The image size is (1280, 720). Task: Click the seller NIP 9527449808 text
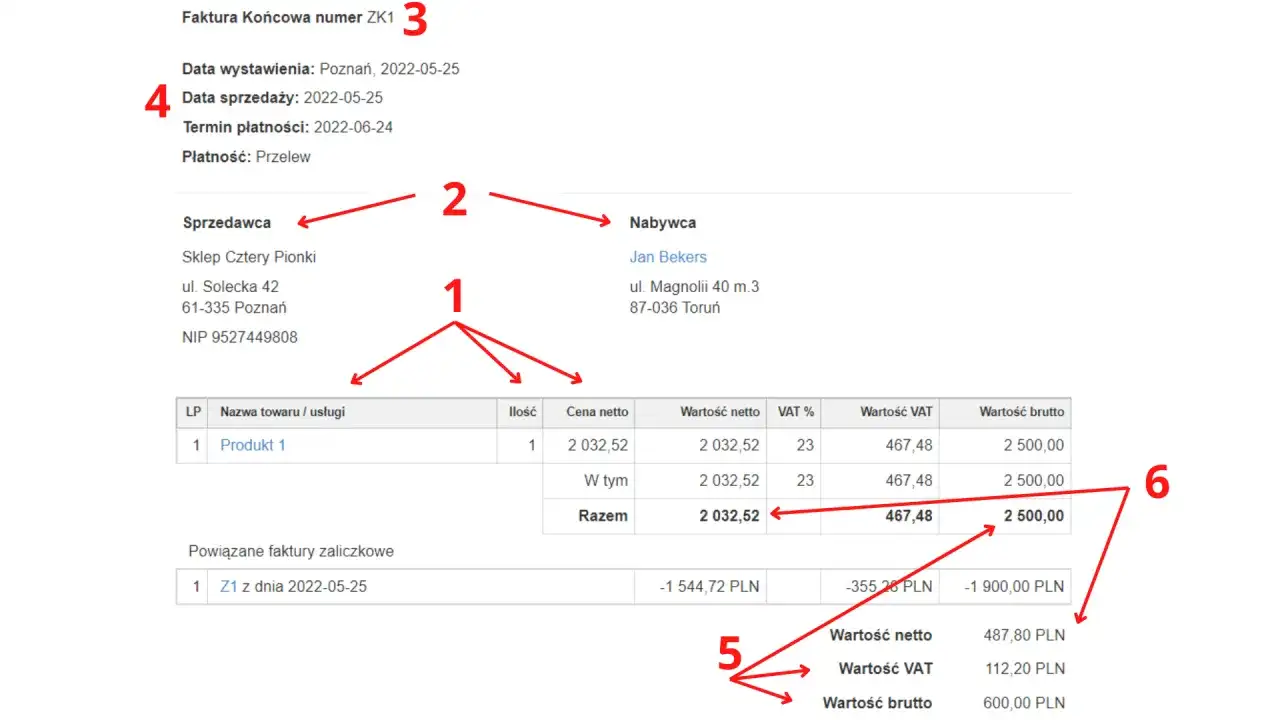pyautogui.click(x=239, y=337)
